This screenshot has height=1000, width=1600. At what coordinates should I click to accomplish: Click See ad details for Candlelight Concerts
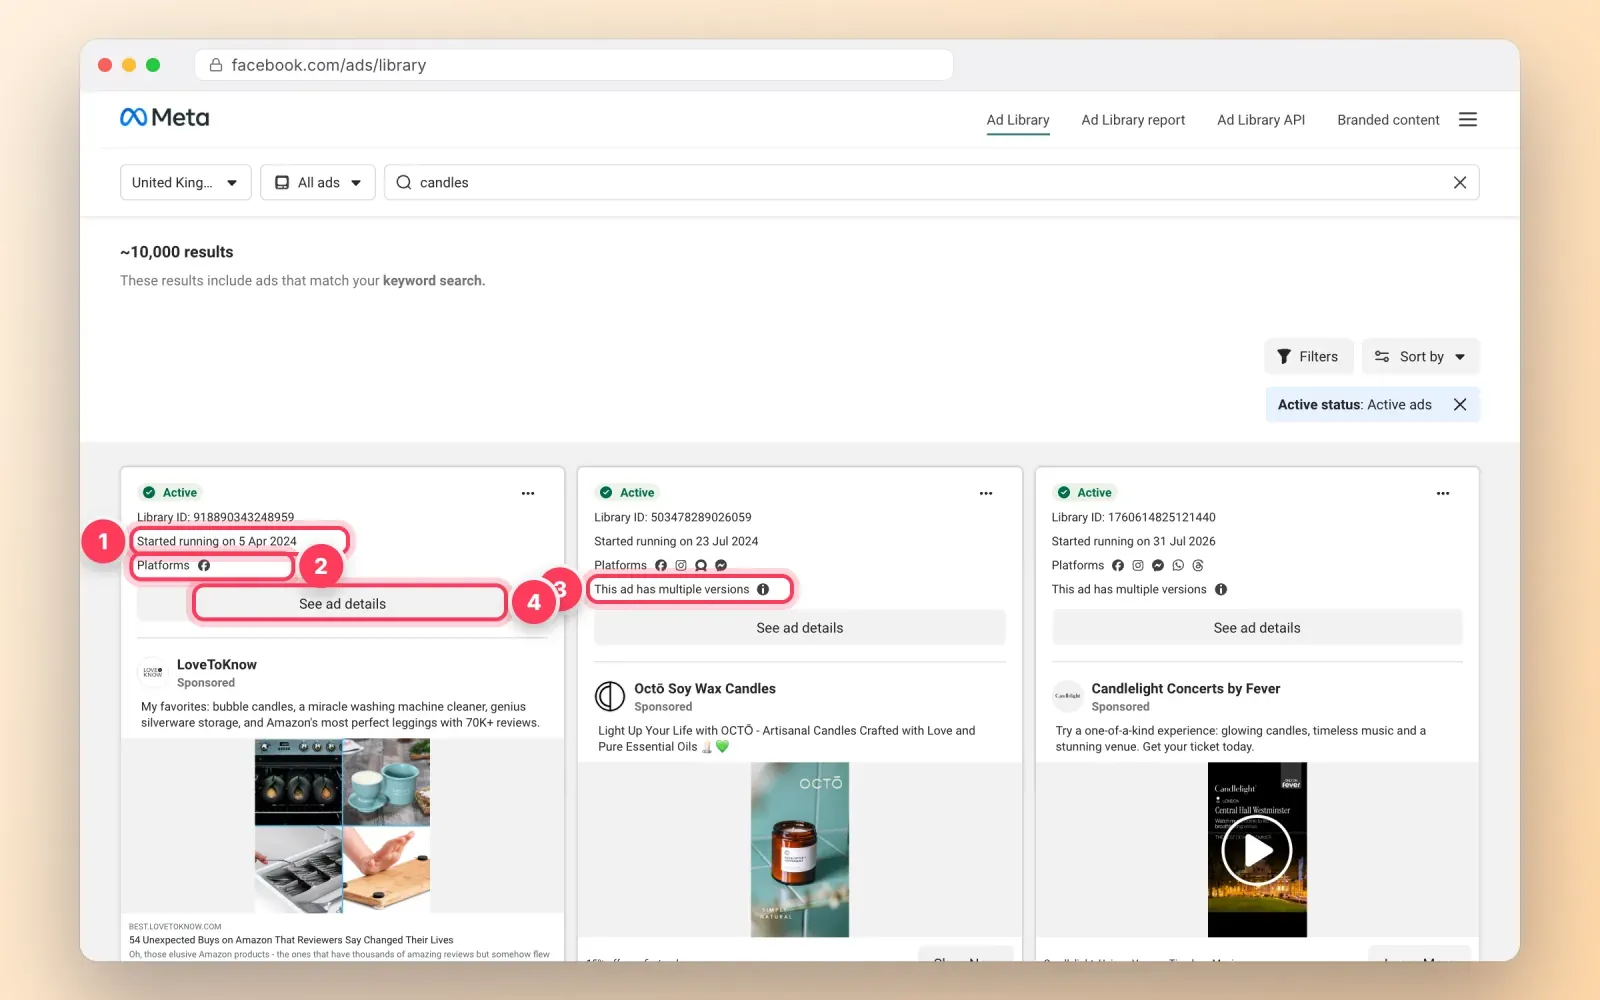1257,628
